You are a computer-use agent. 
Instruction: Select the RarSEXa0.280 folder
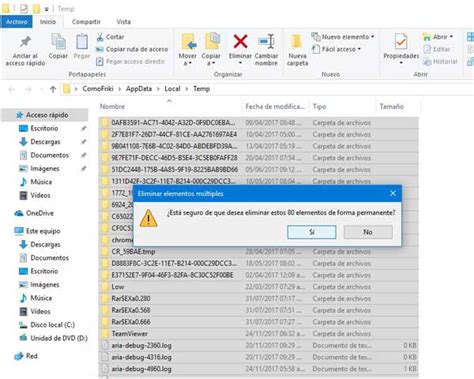pyautogui.click(x=259, y=298)
